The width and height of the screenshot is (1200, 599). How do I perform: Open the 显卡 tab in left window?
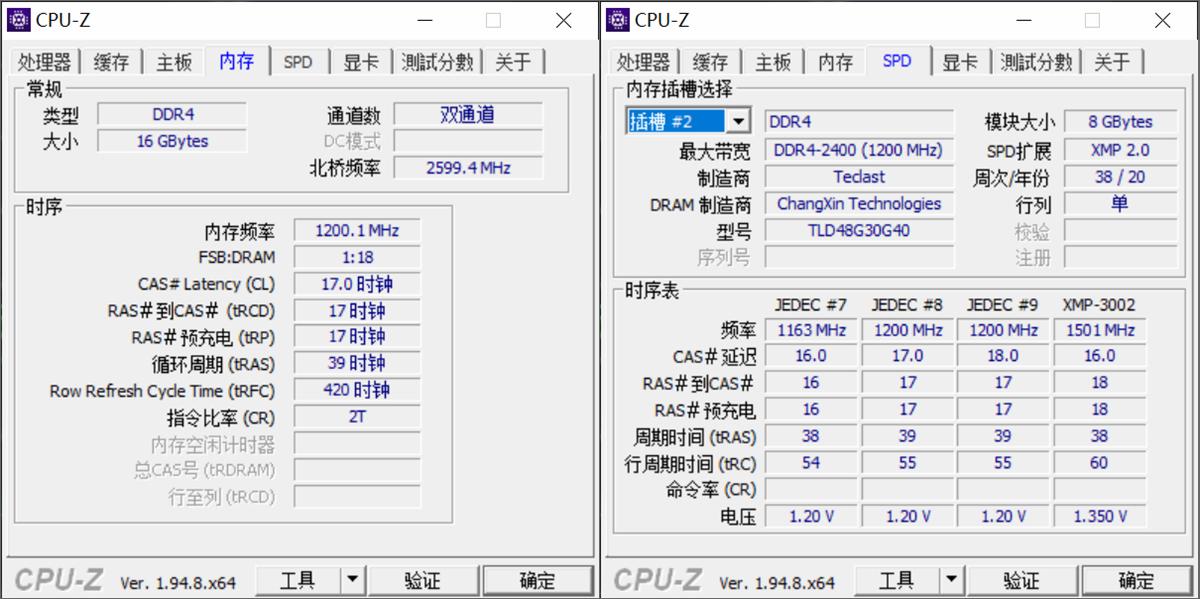361,62
